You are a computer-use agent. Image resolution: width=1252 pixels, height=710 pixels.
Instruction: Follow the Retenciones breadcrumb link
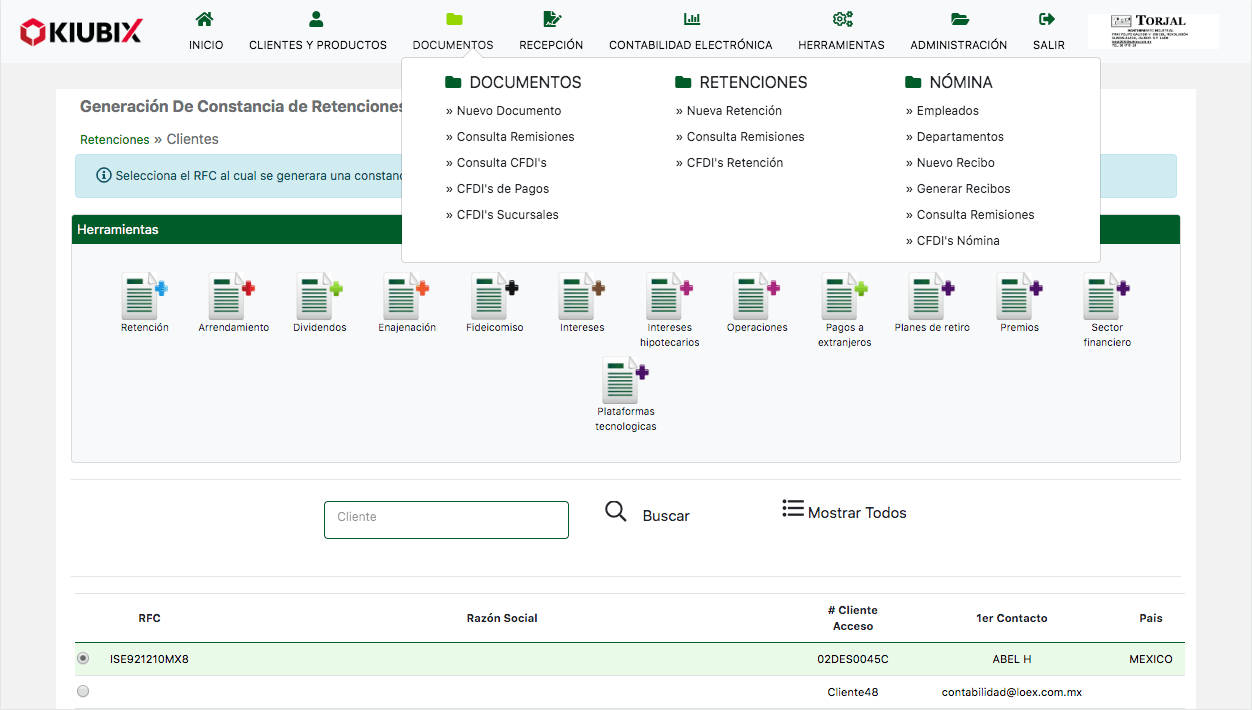[x=114, y=140]
